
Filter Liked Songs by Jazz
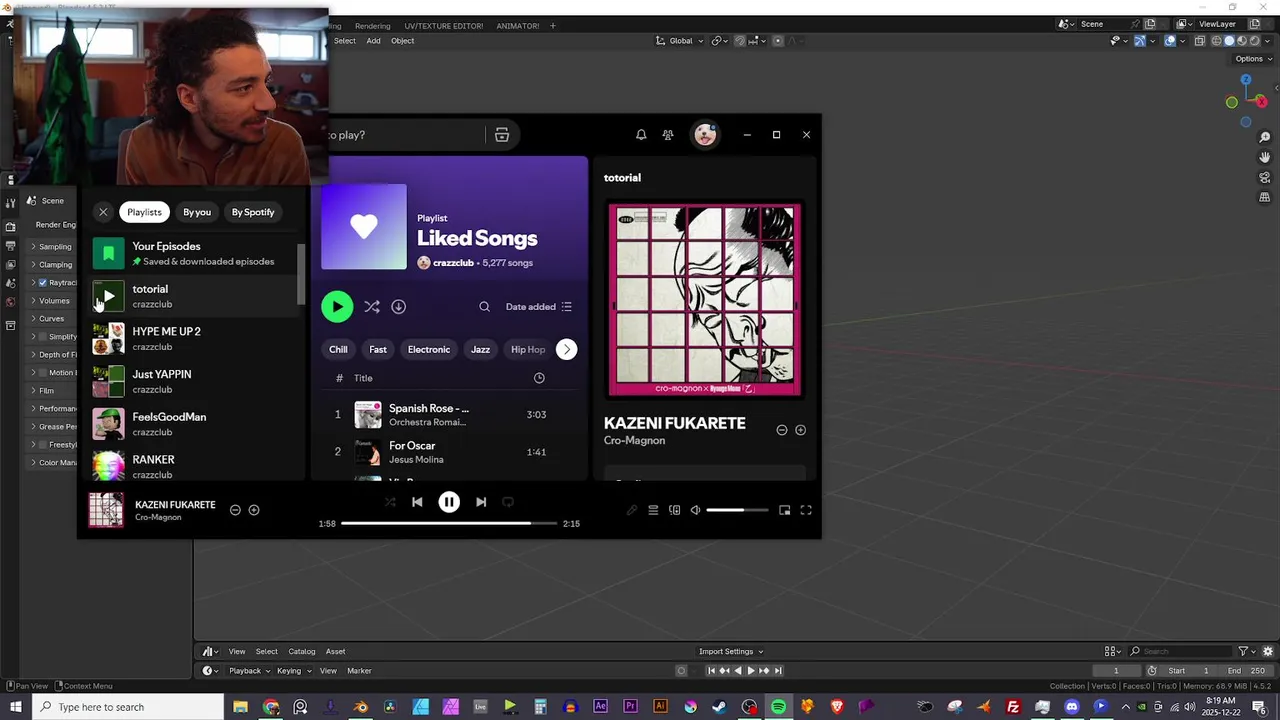pyautogui.click(x=481, y=349)
